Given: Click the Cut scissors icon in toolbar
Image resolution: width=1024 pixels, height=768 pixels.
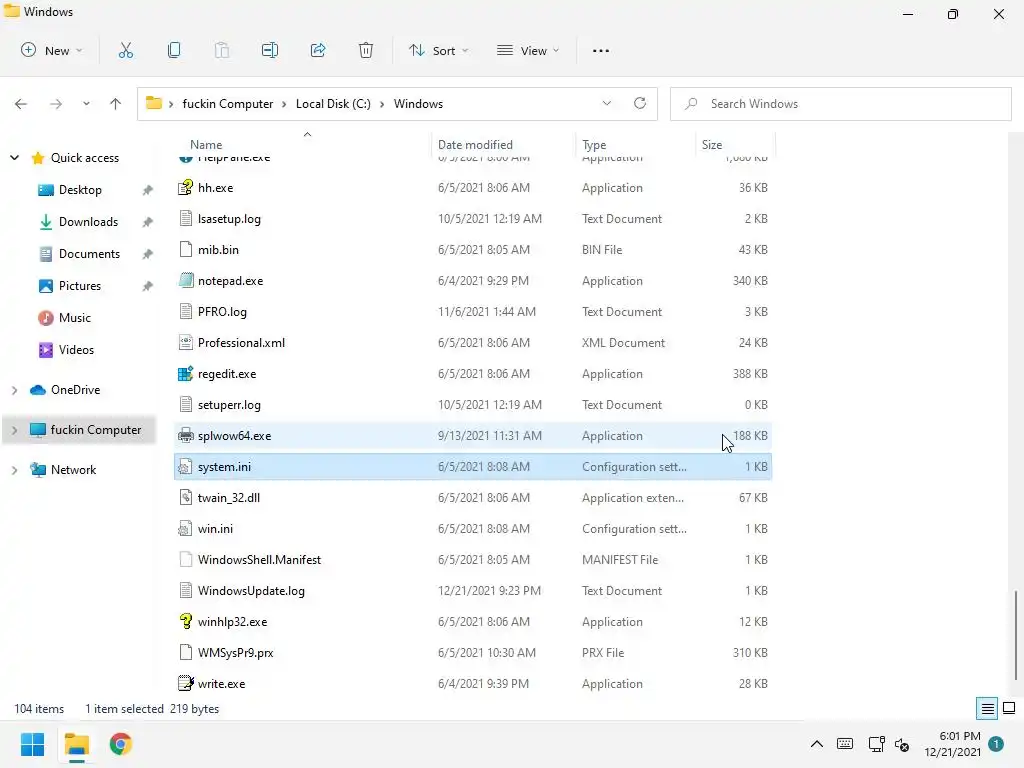Looking at the screenshot, I should (125, 50).
